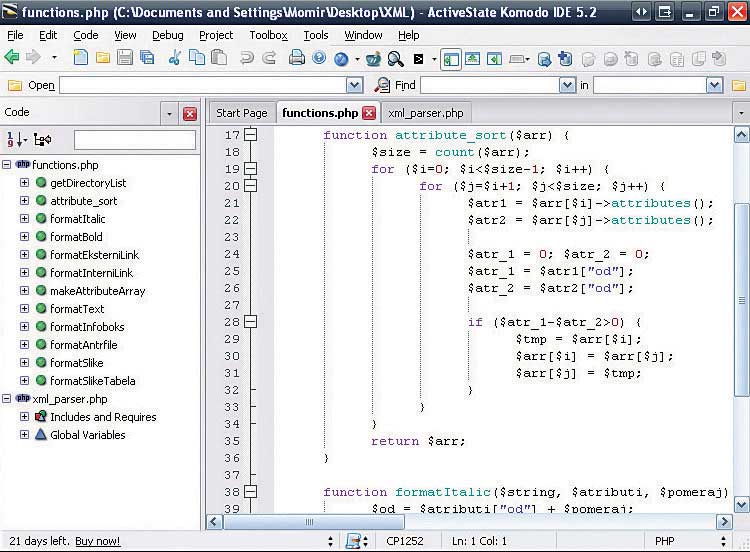Switch to the xml_parser.php tab

426,113
